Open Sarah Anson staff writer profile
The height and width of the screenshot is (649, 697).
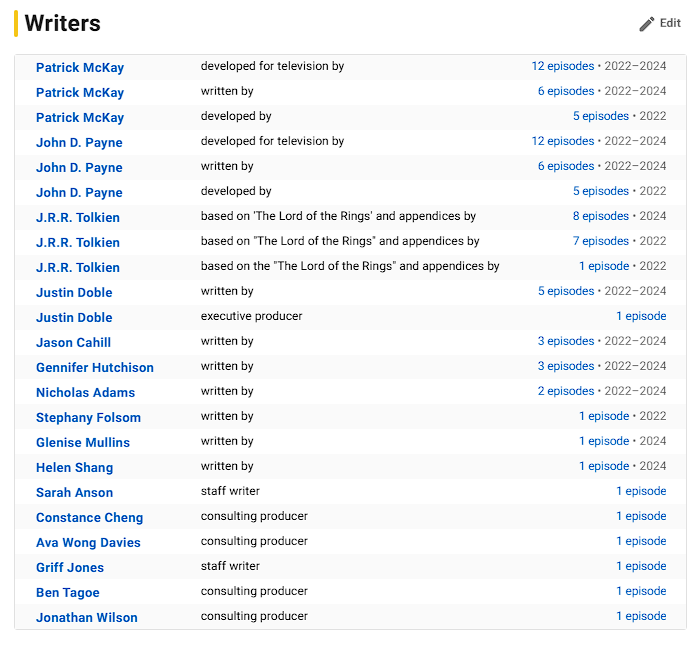pyautogui.click(x=75, y=493)
